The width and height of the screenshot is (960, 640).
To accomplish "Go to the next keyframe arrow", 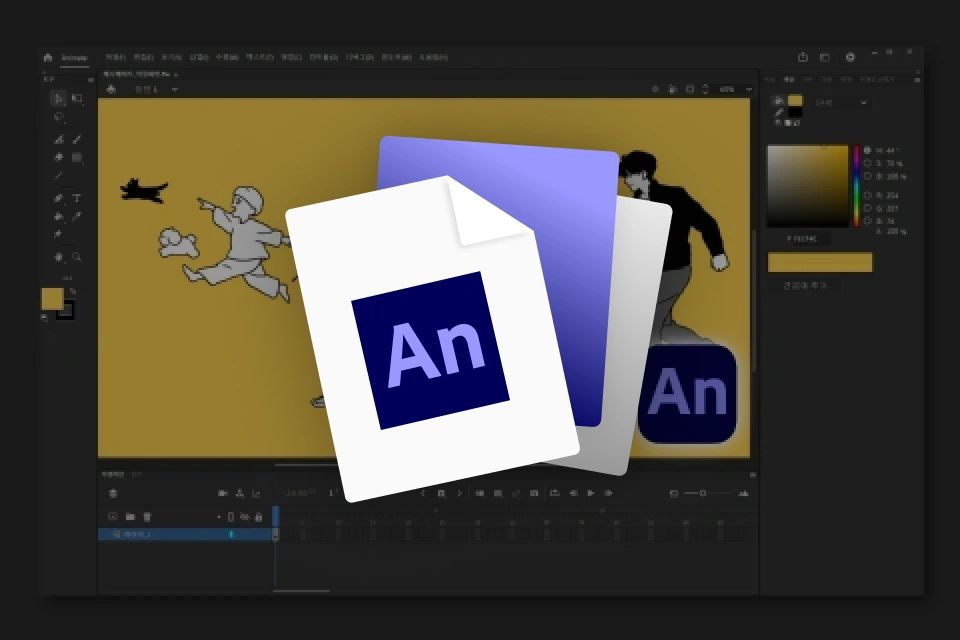I will (459, 493).
